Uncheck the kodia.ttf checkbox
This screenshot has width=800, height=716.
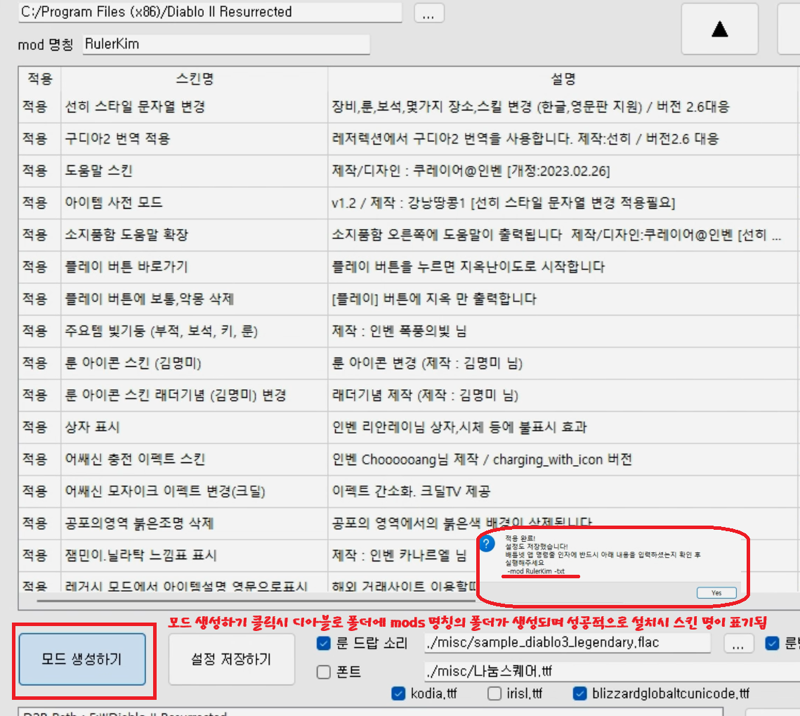[x=398, y=694]
